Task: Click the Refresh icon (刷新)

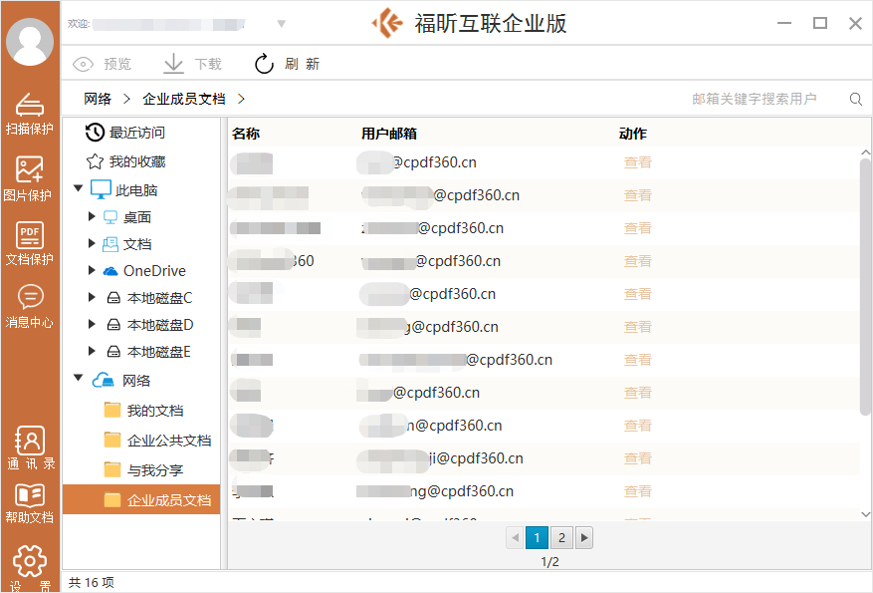Action: point(264,64)
